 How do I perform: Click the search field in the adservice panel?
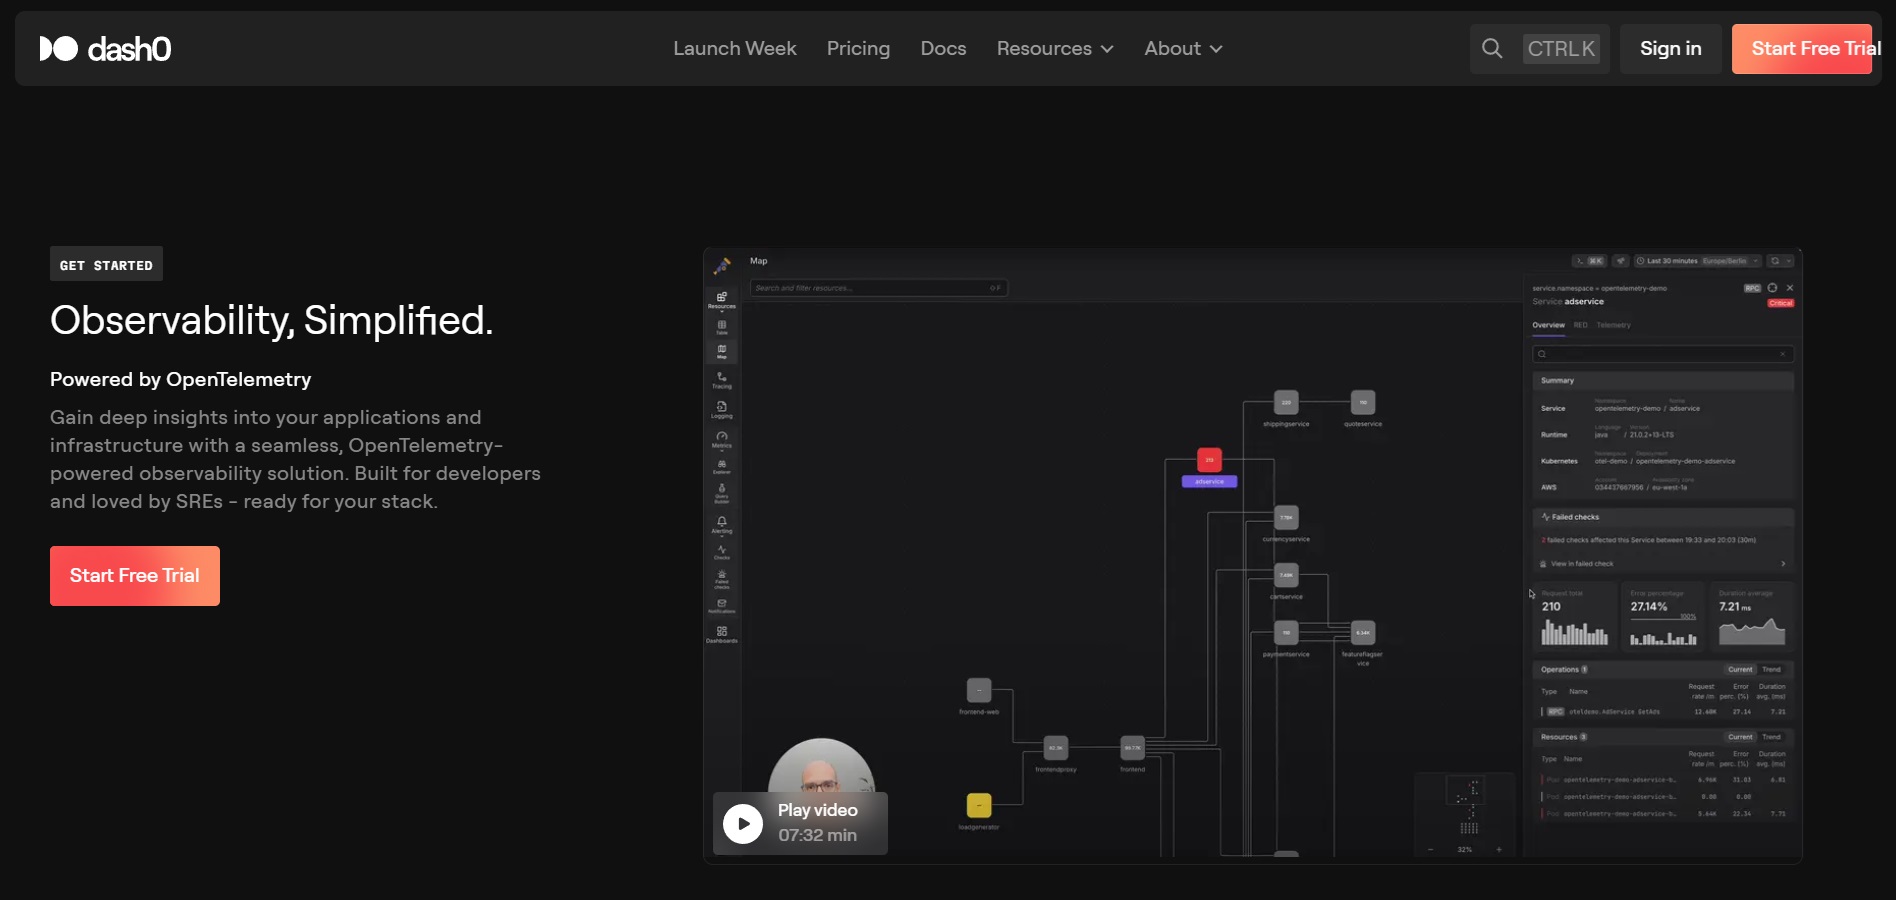click(1663, 354)
